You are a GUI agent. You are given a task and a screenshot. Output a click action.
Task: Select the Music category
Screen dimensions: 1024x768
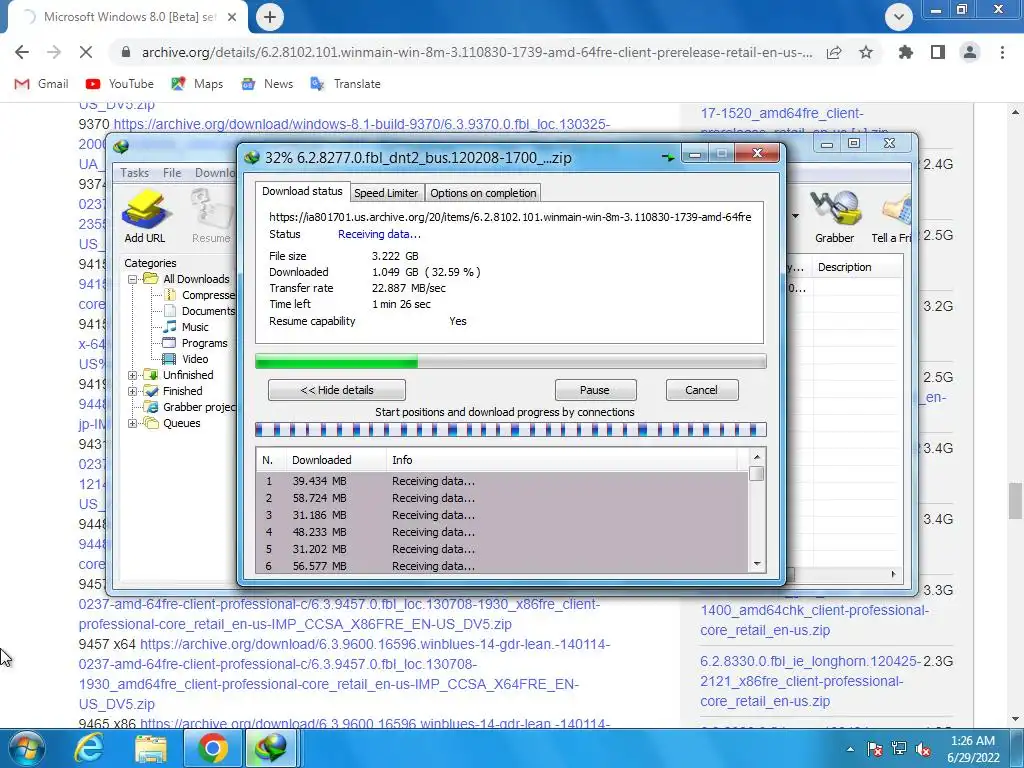click(x=195, y=327)
